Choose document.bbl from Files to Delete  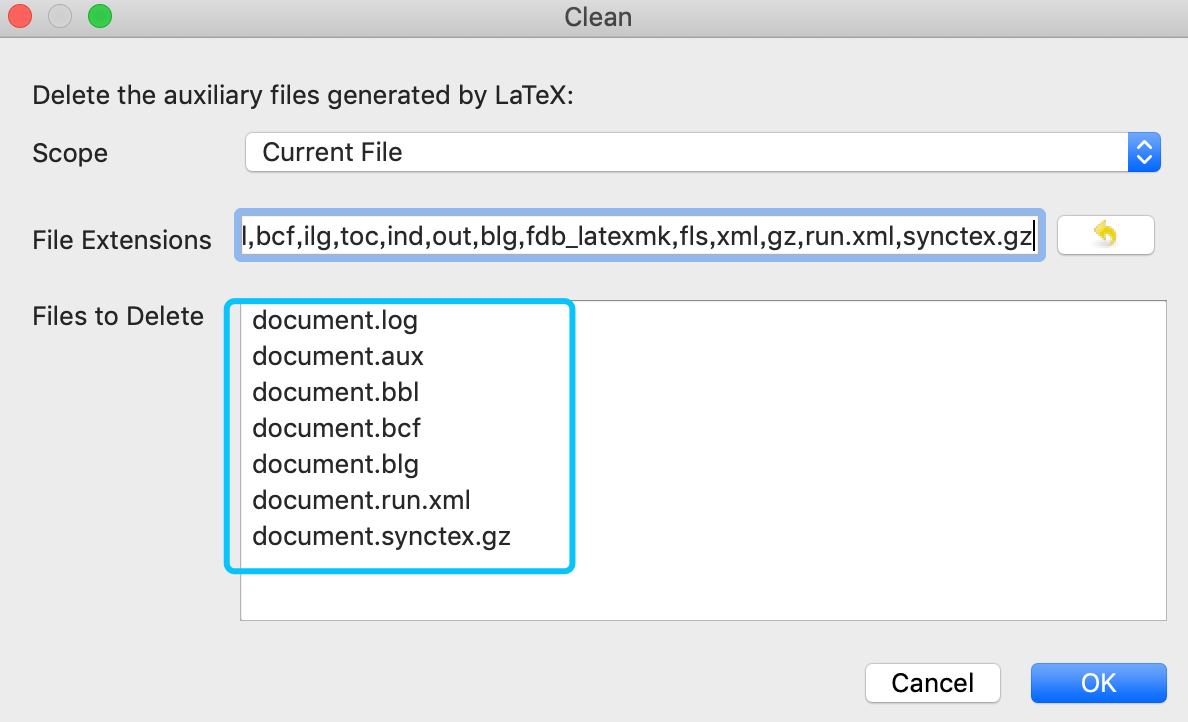(x=328, y=392)
